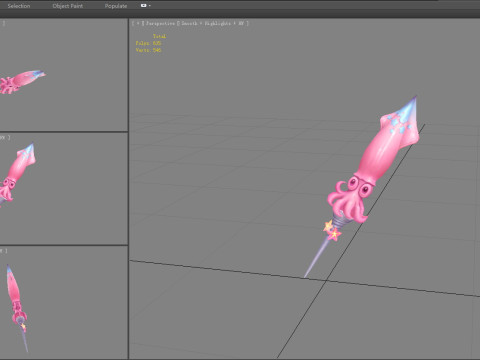Switch to the Object Paint tab

pyautogui.click(x=68, y=6)
